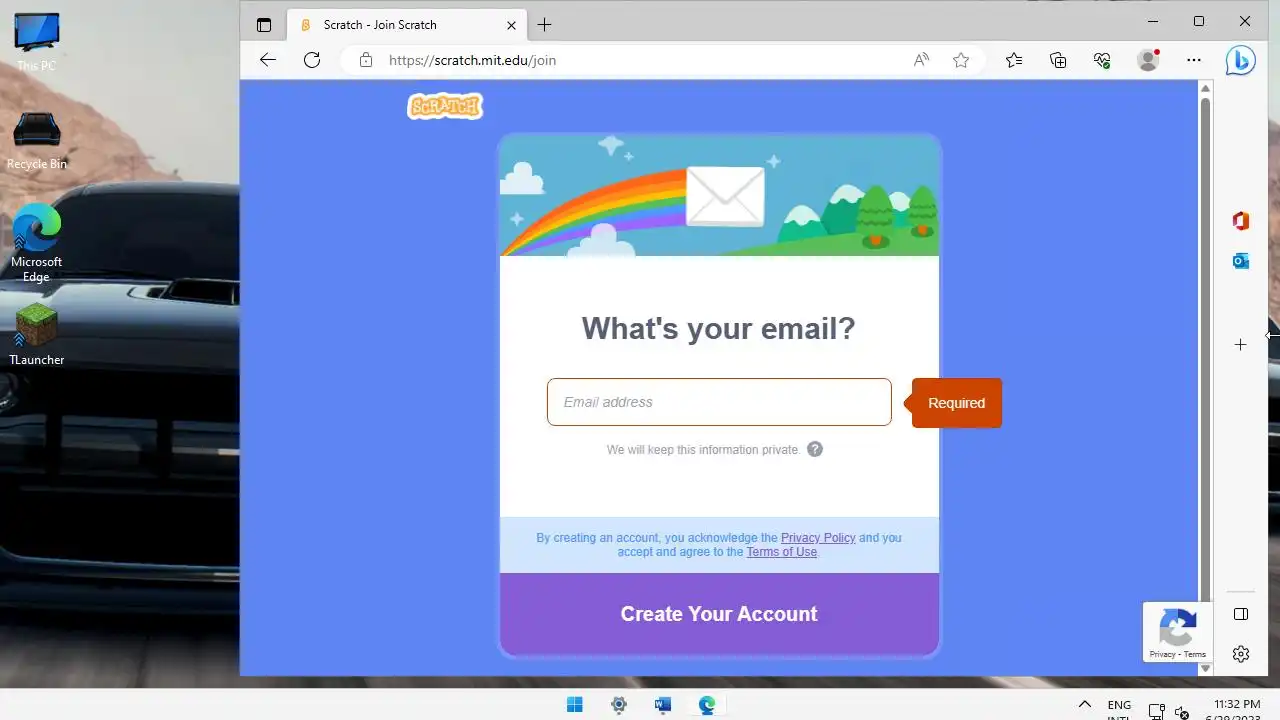The image size is (1280, 720).
Task: Open the Browser essentials heart icon
Action: coord(1102,60)
